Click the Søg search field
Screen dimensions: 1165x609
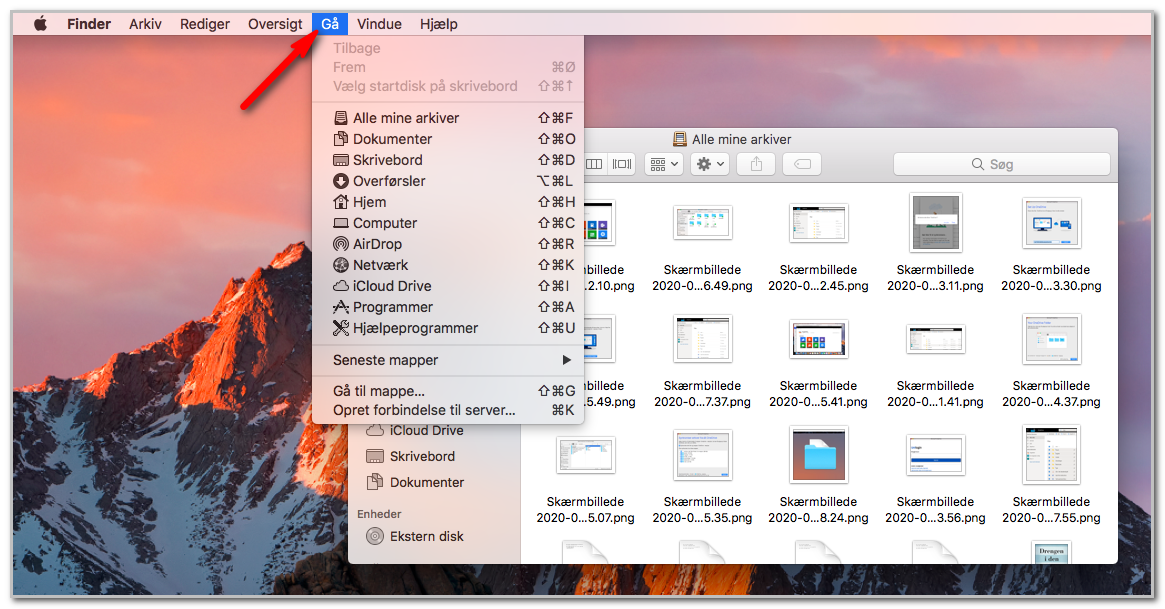(1002, 164)
